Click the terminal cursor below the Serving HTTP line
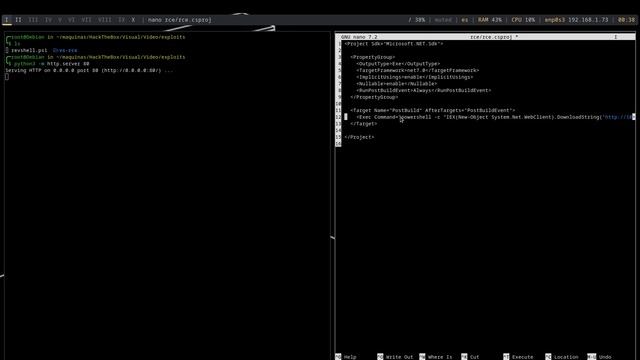The height and width of the screenshot is (360, 640). pos(7,77)
